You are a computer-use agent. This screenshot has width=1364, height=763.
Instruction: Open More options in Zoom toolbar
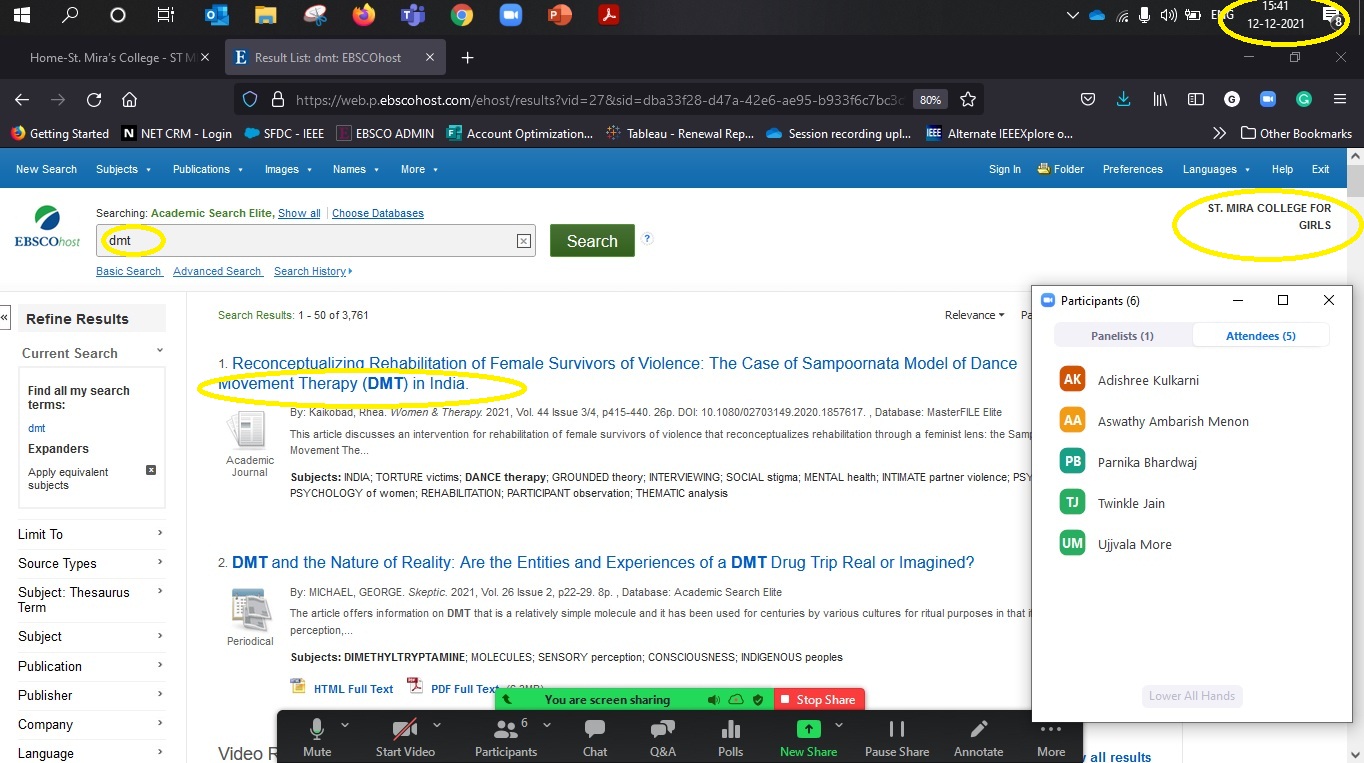point(1051,738)
